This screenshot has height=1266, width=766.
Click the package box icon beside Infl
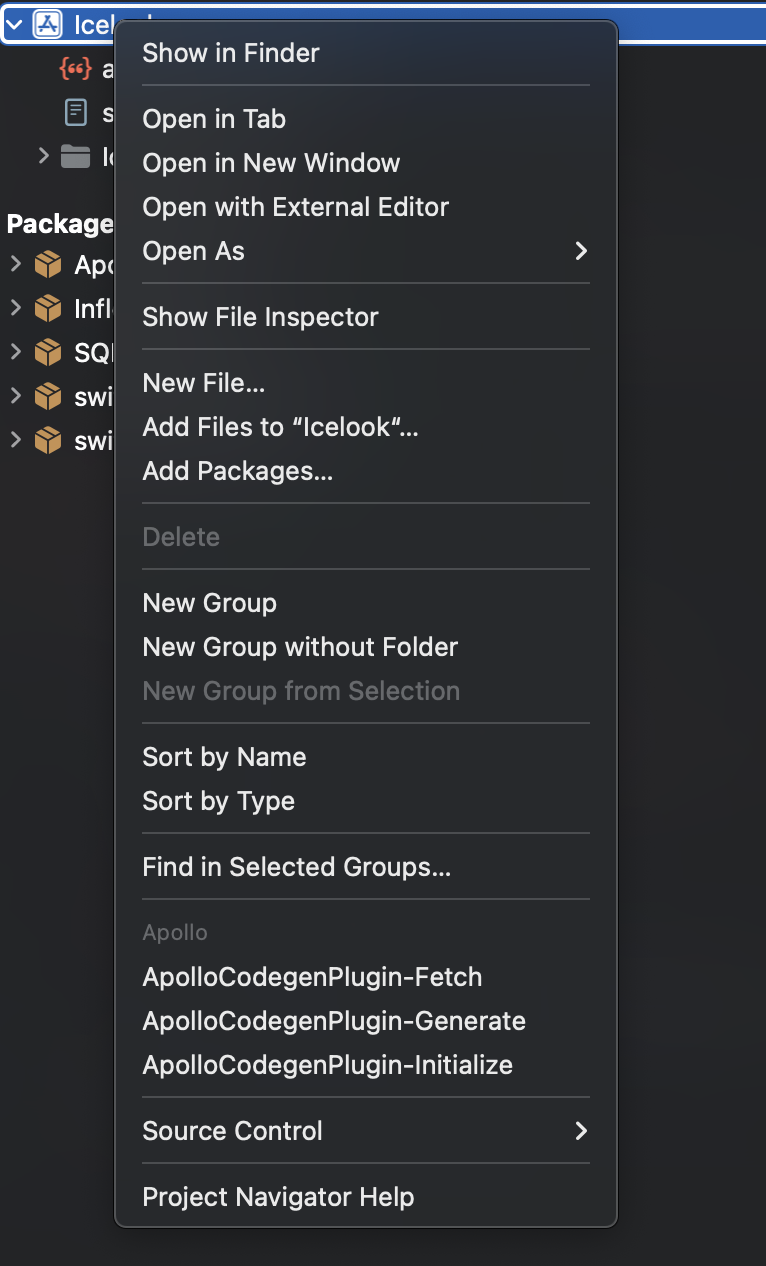click(48, 309)
